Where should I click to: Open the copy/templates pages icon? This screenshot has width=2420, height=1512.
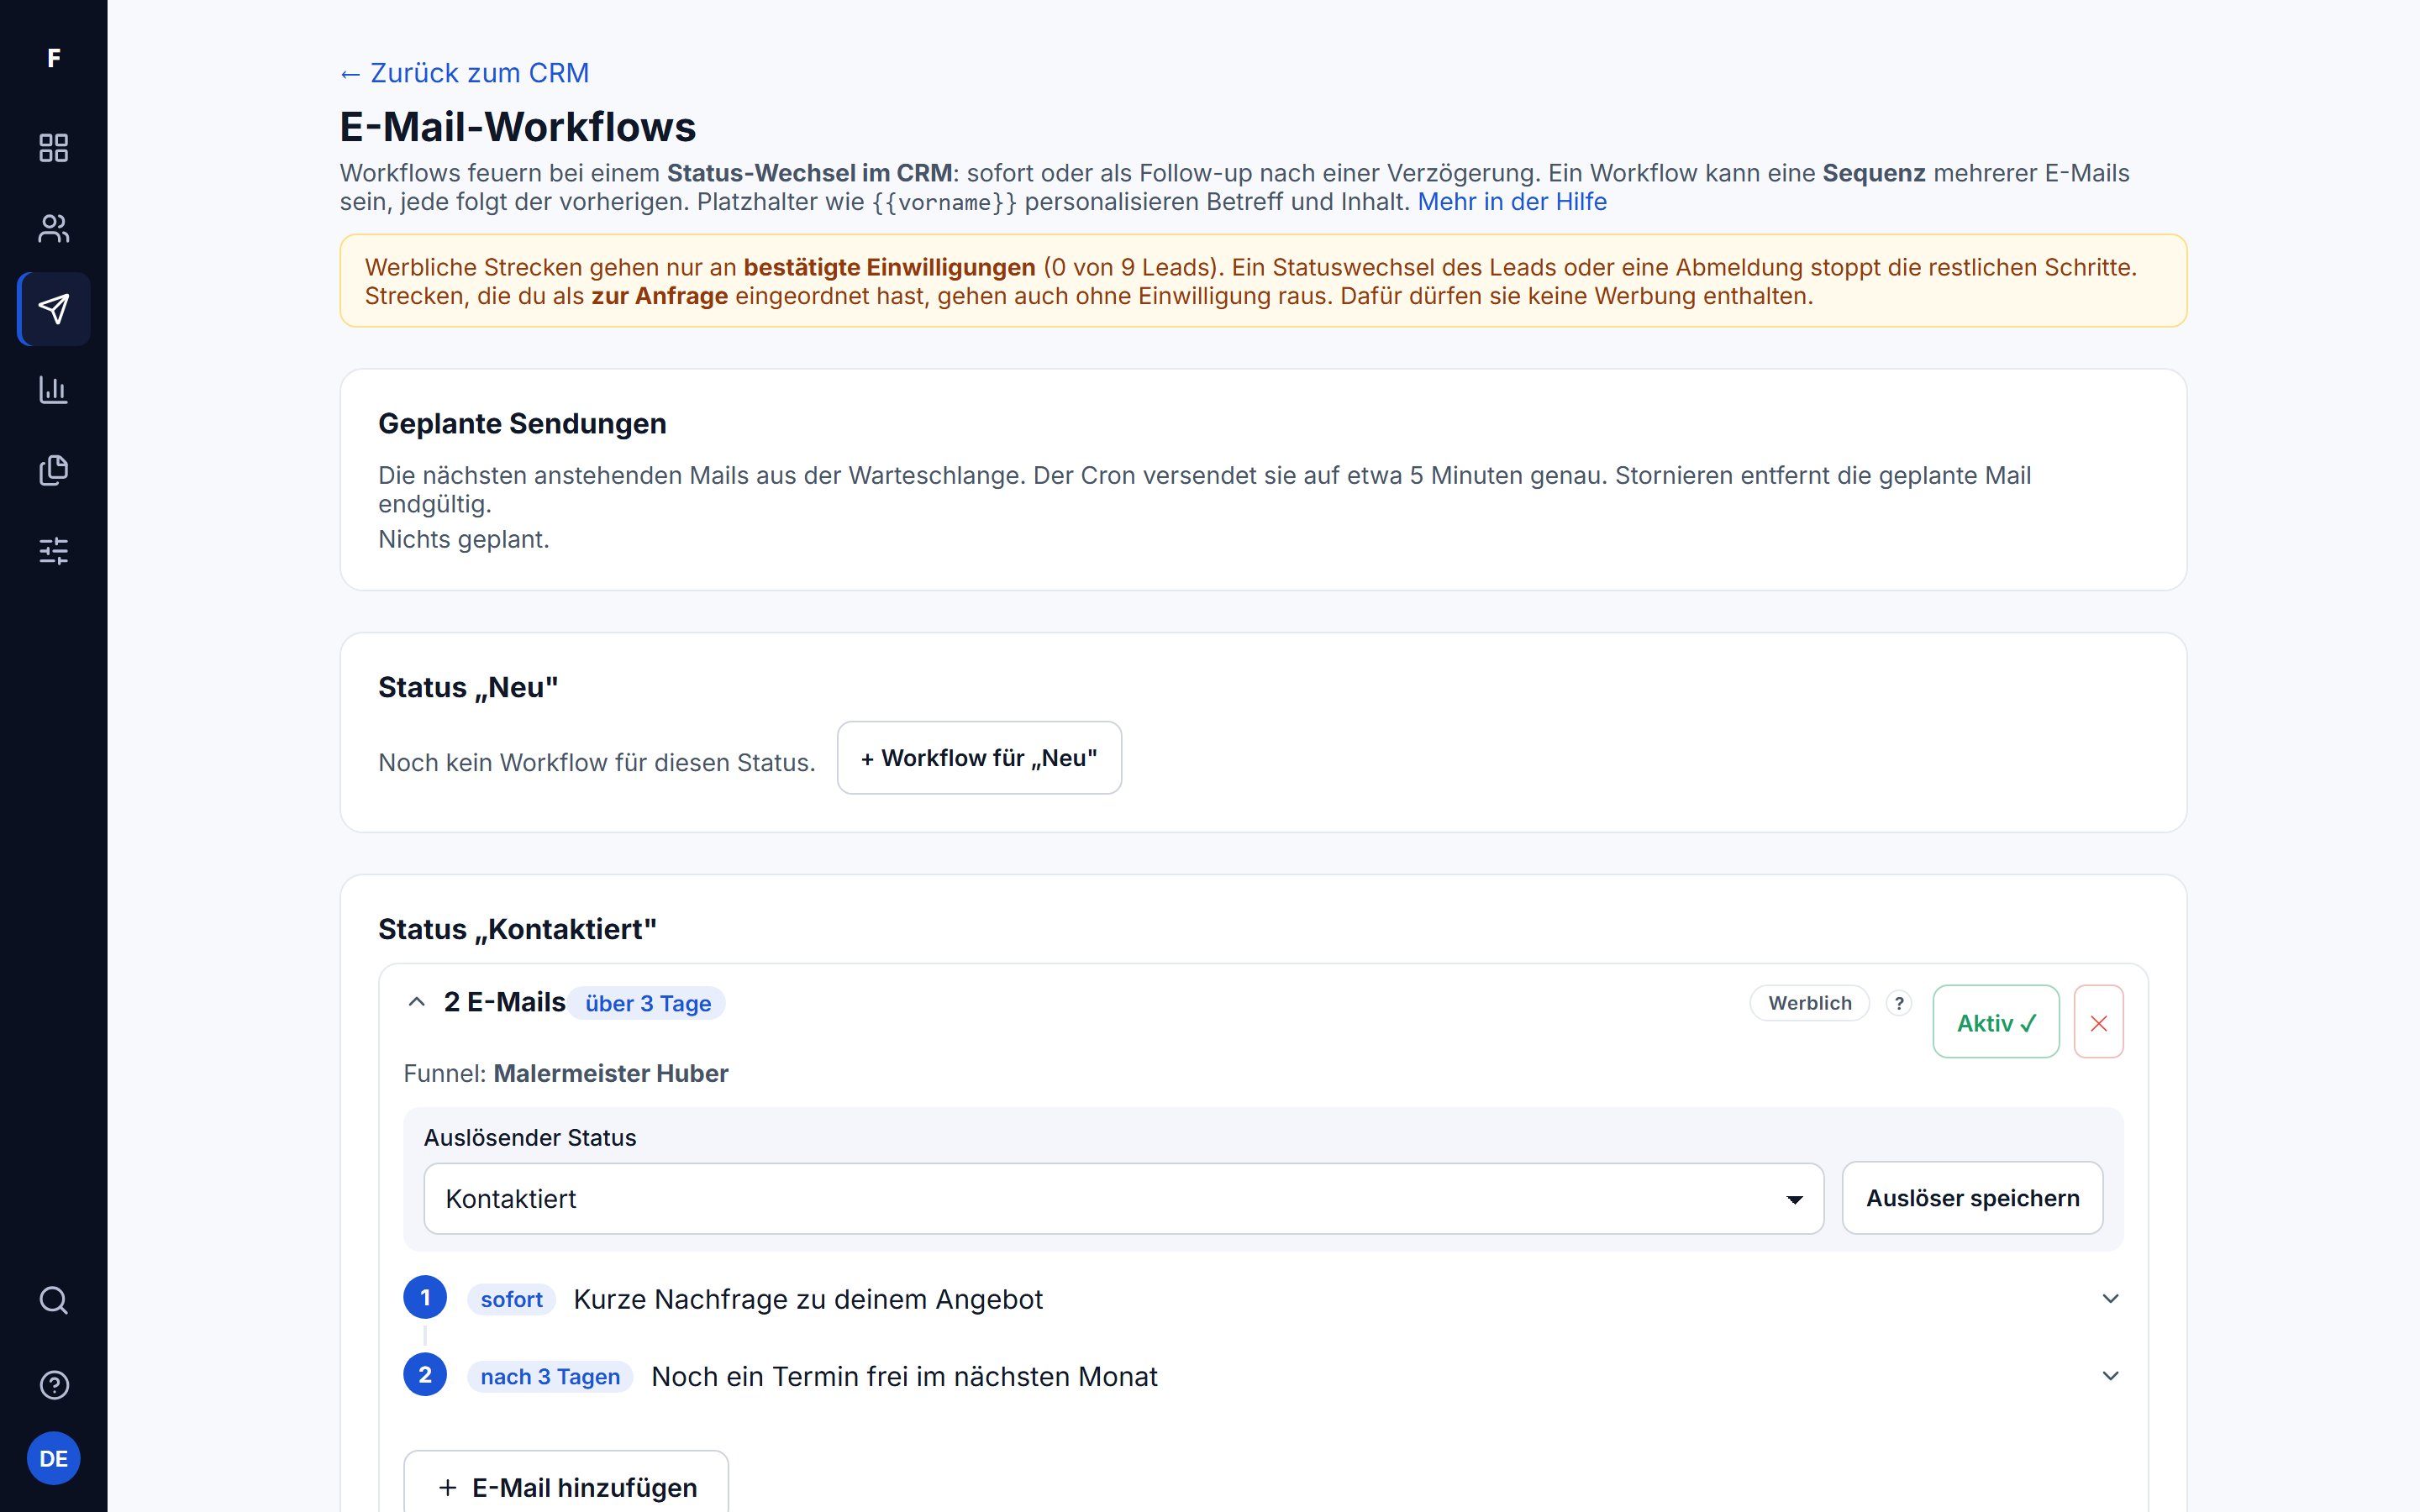53,470
